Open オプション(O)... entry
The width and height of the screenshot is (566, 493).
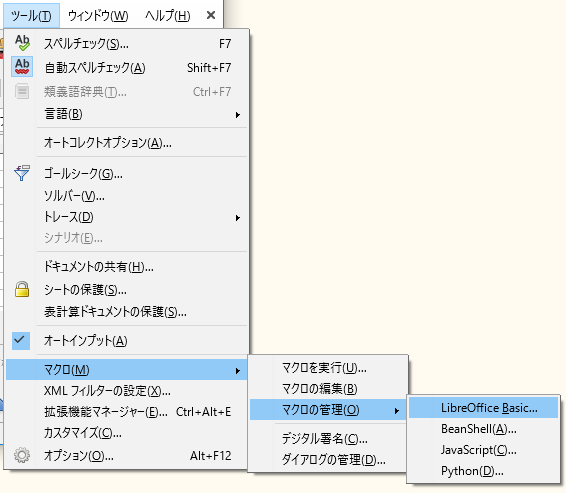(x=126, y=456)
